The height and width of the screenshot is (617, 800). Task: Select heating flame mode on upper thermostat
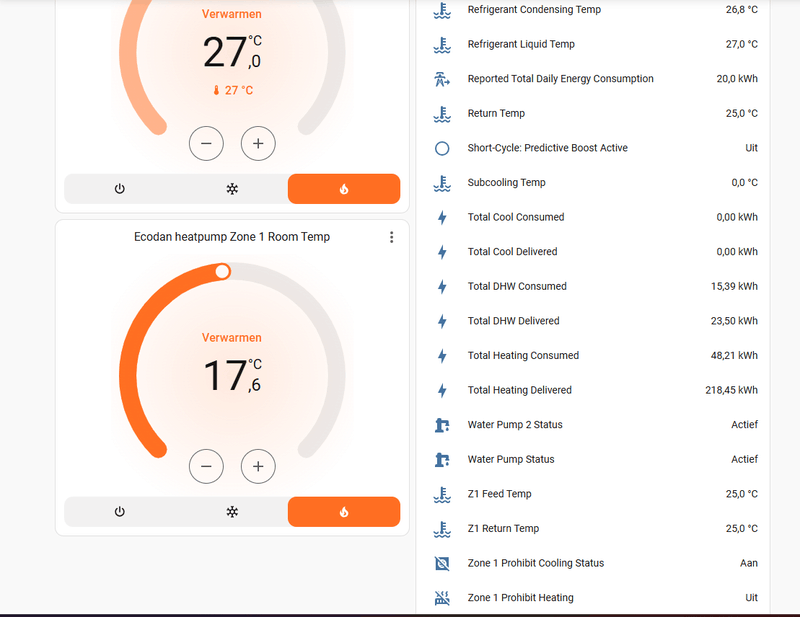click(344, 189)
